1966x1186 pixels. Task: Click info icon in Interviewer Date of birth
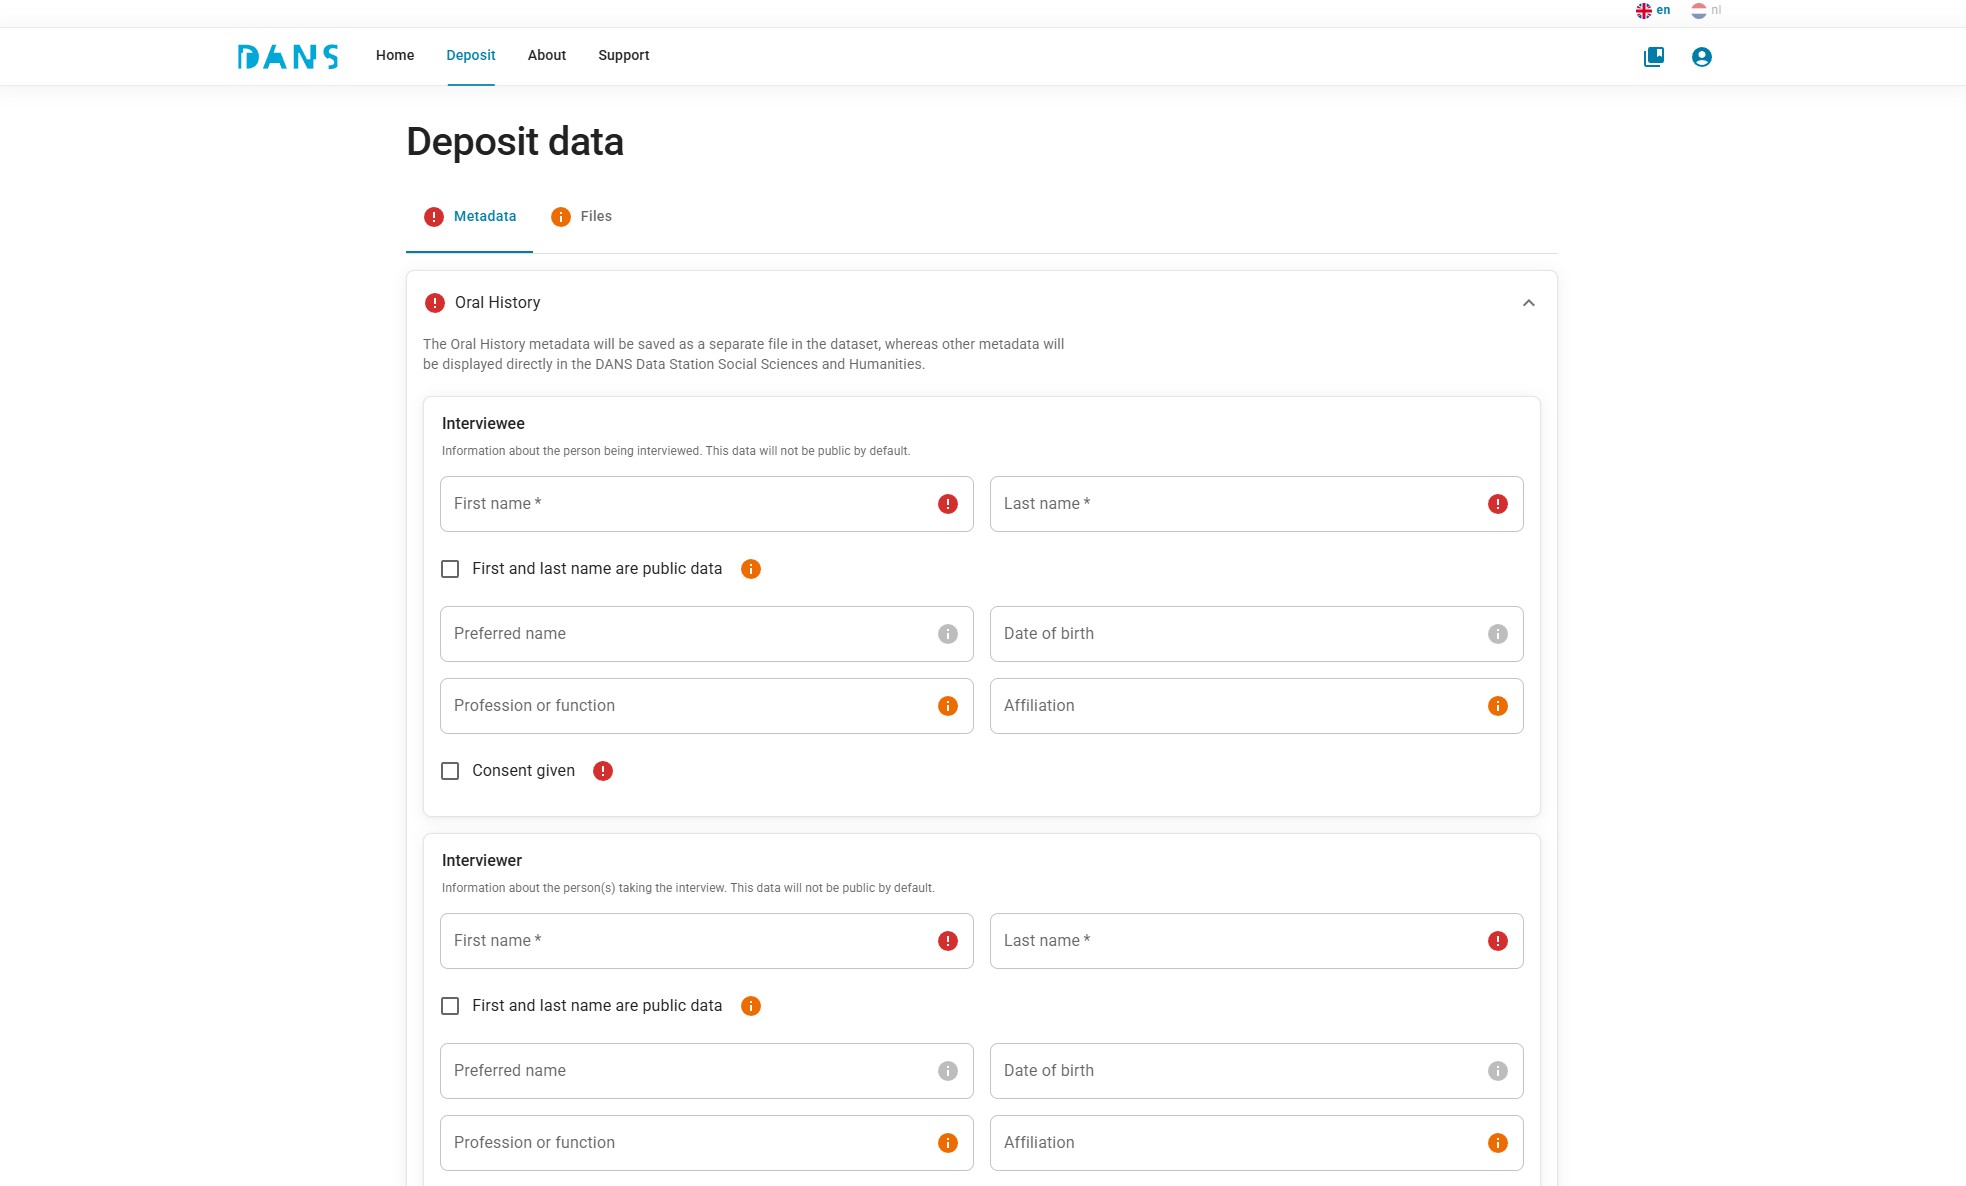1498,1071
